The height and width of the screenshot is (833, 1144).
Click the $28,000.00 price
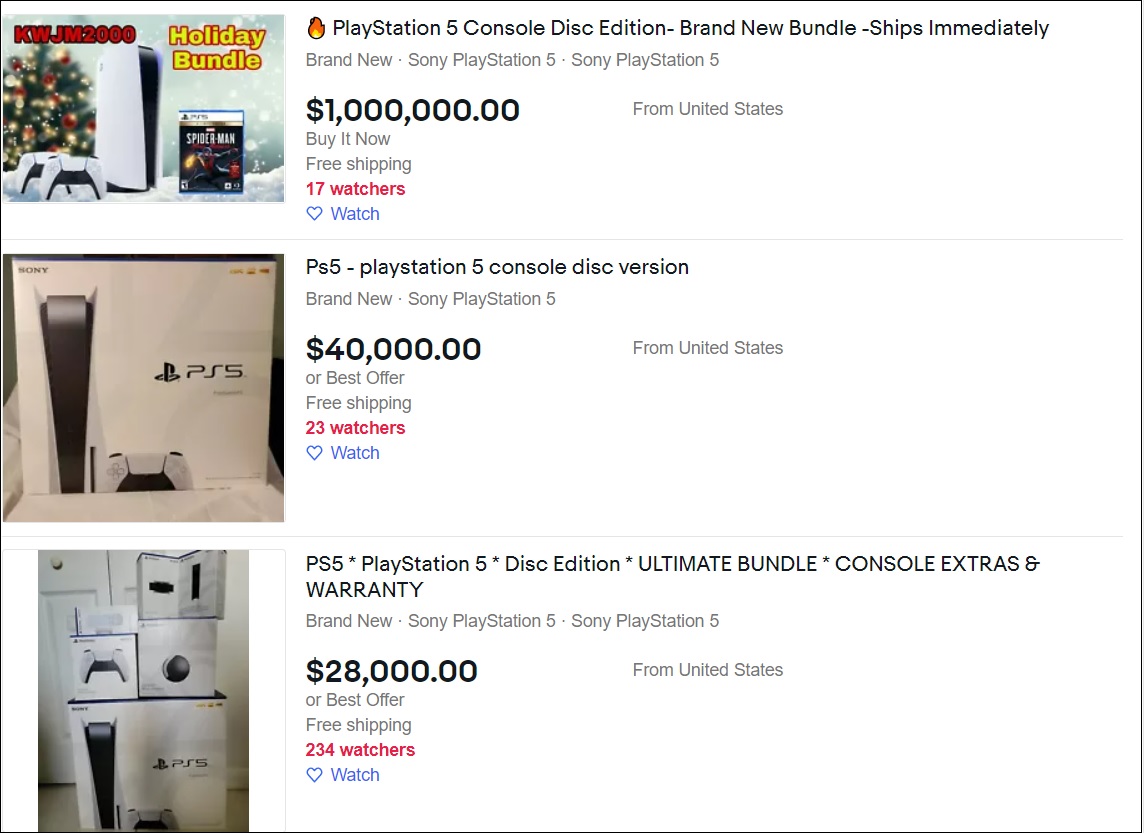[391, 671]
